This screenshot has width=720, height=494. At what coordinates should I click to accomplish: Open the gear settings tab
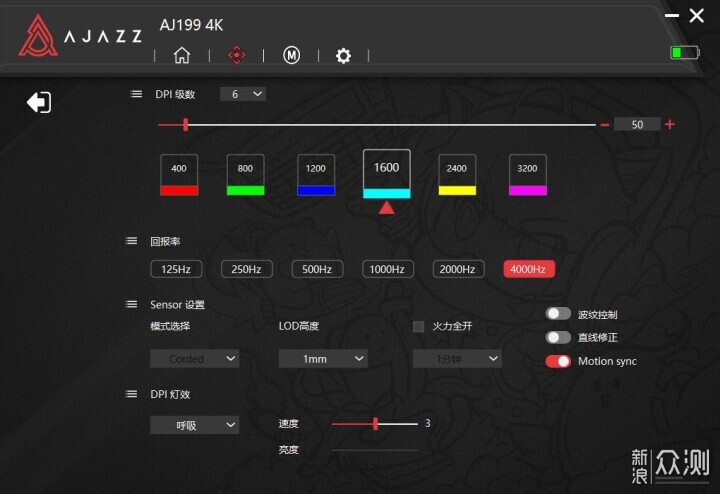click(343, 56)
